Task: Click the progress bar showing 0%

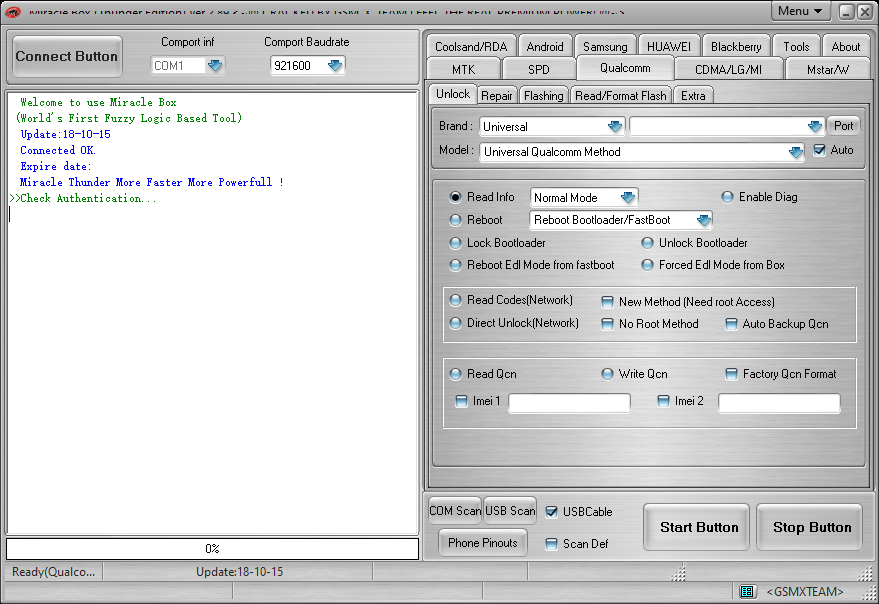Action: 212,549
